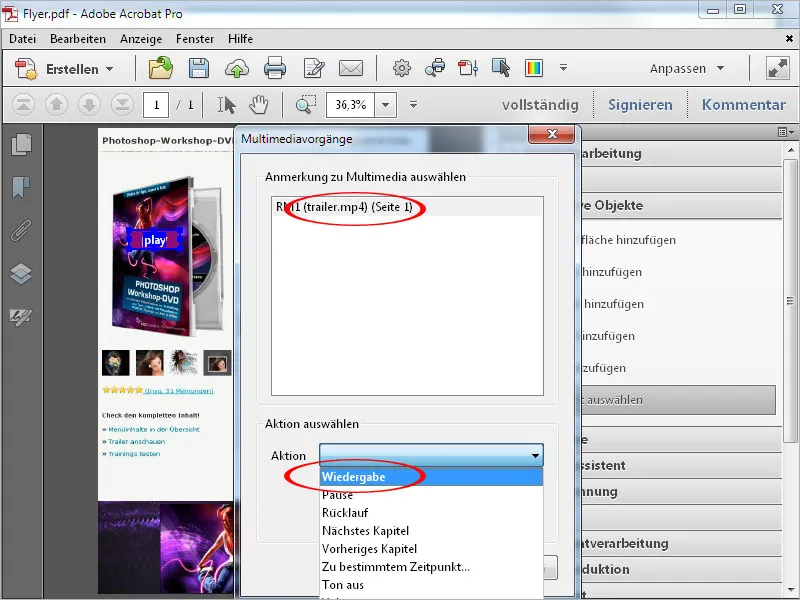Screen dimensions: 800x600
Task: Close the document with menu bar X
Action: click(789, 39)
